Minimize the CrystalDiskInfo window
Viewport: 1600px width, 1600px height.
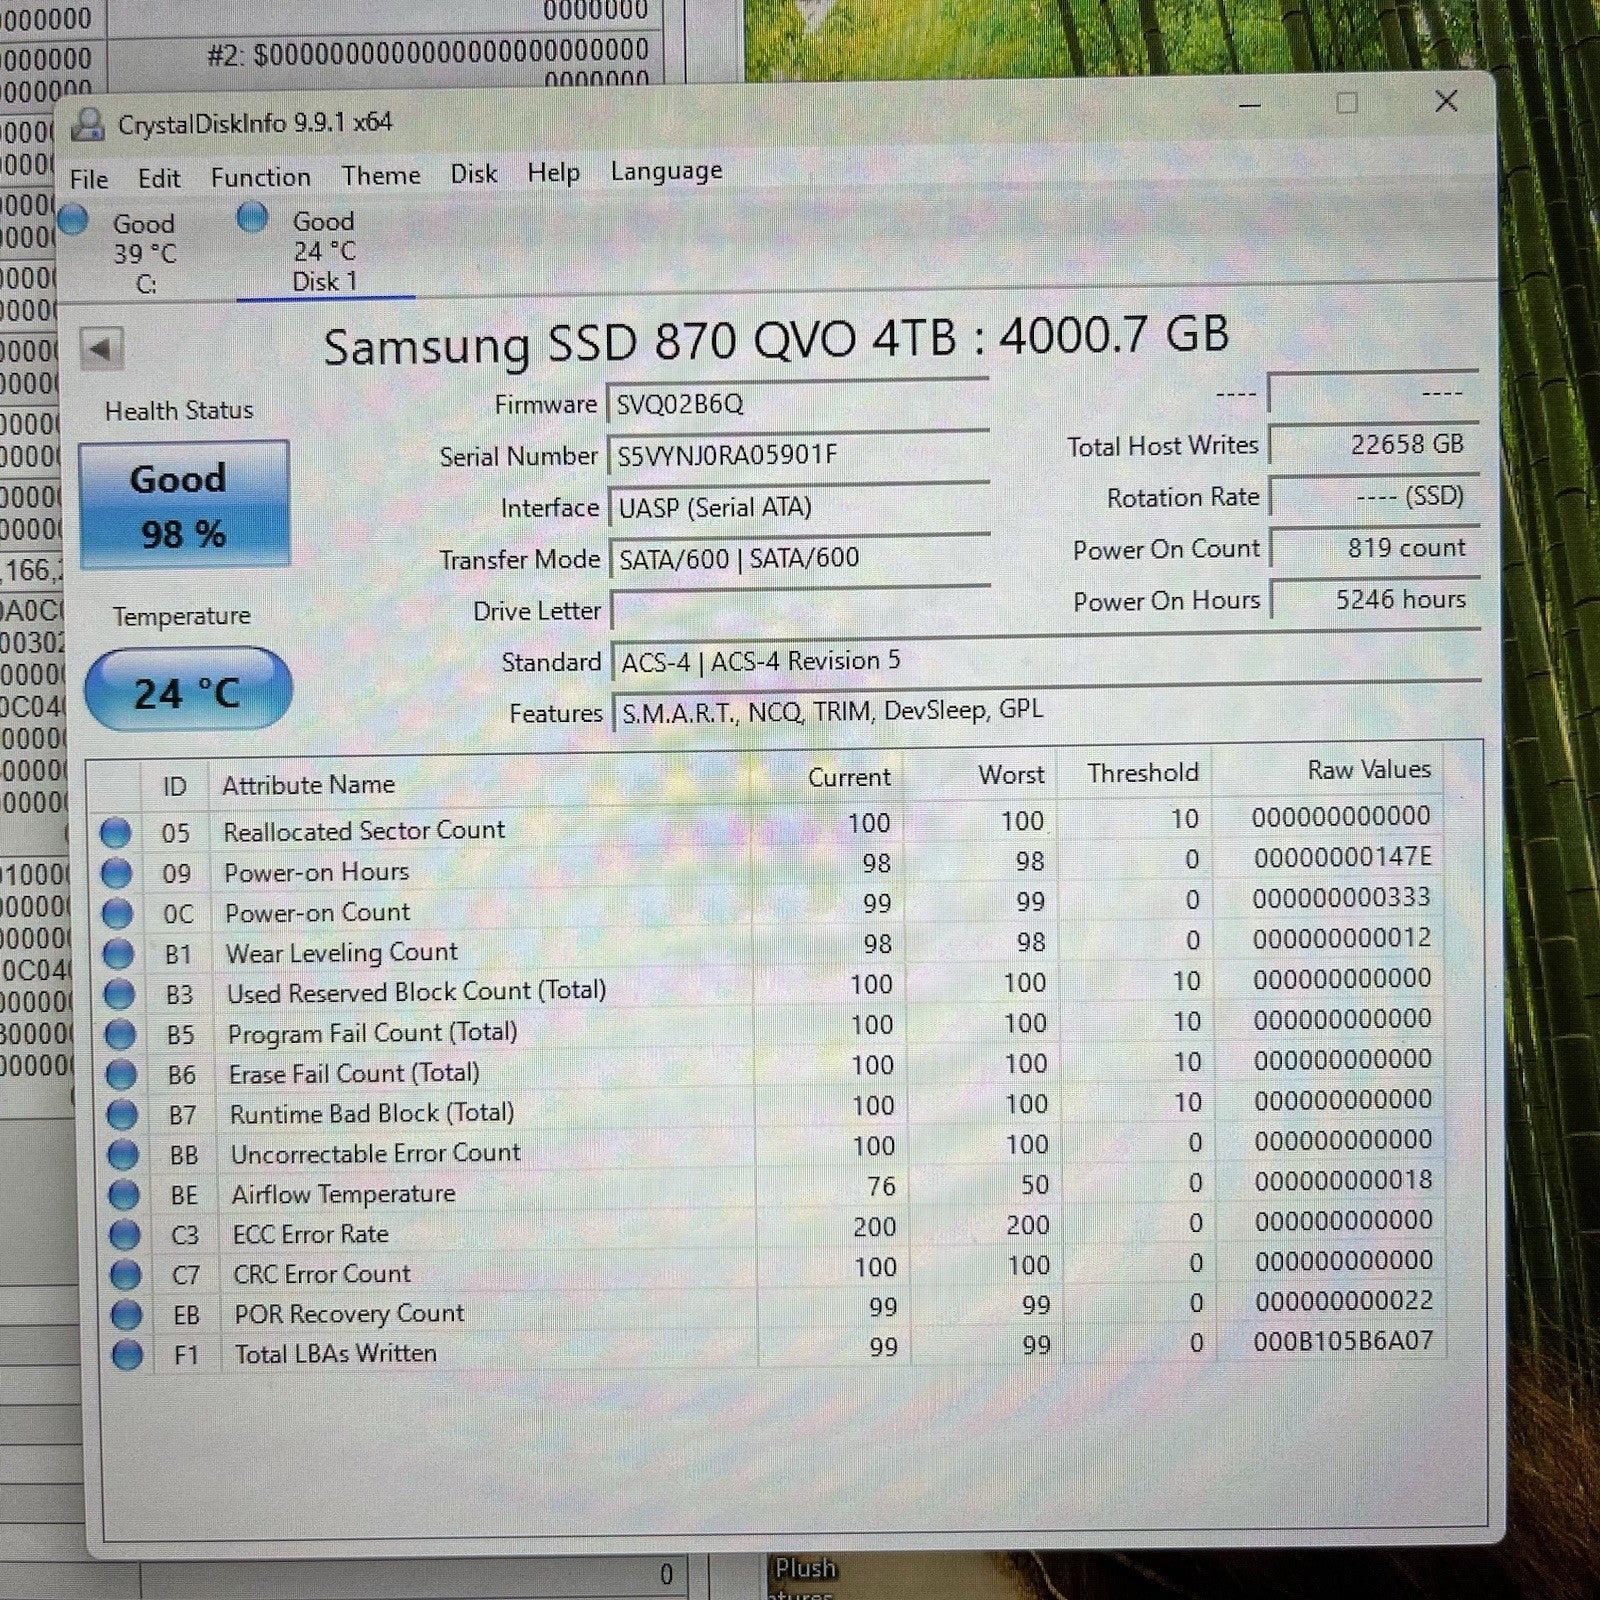click(x=1249, y=104)
